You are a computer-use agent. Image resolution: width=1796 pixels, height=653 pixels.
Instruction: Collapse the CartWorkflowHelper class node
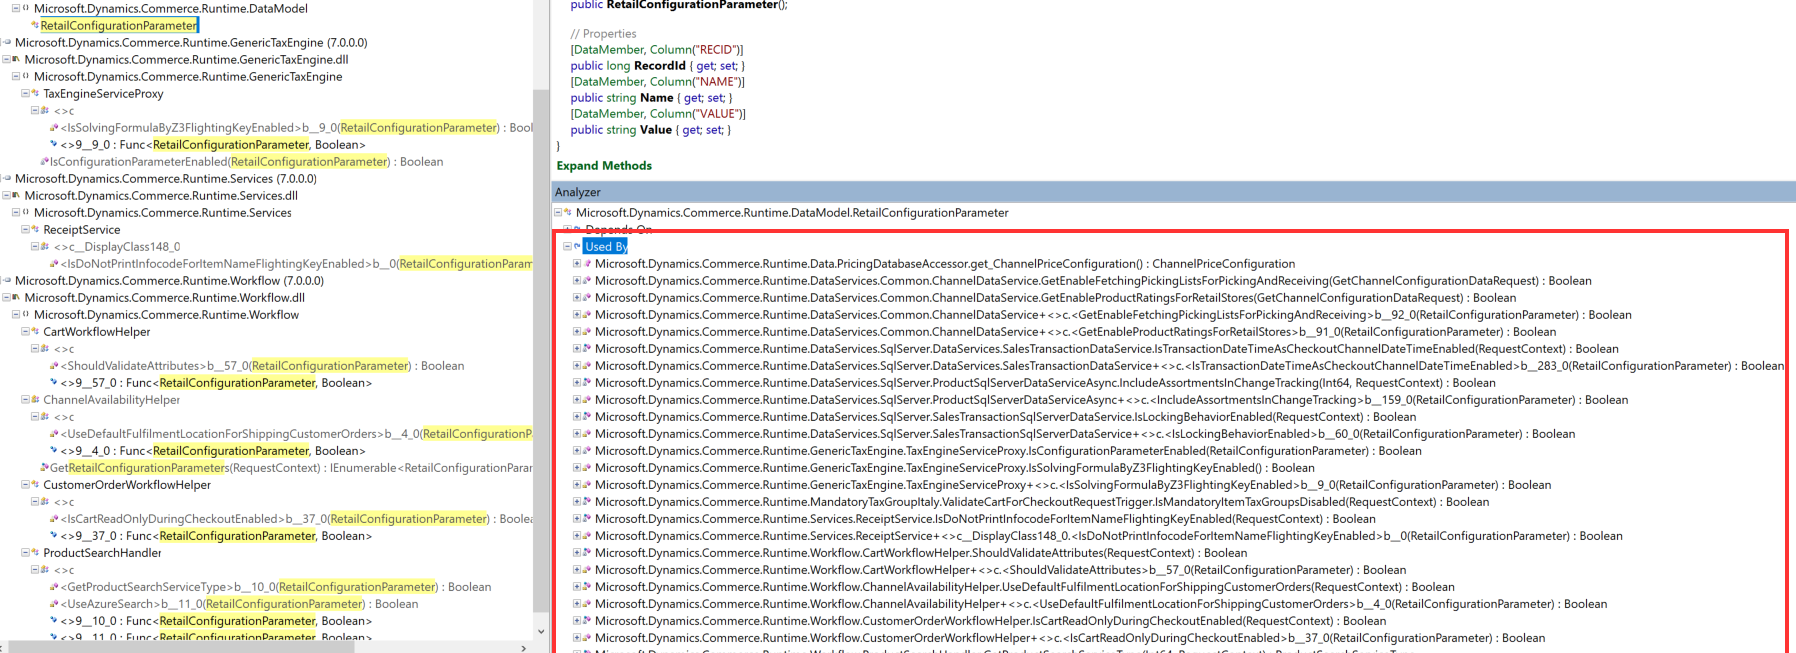point(25,331)
